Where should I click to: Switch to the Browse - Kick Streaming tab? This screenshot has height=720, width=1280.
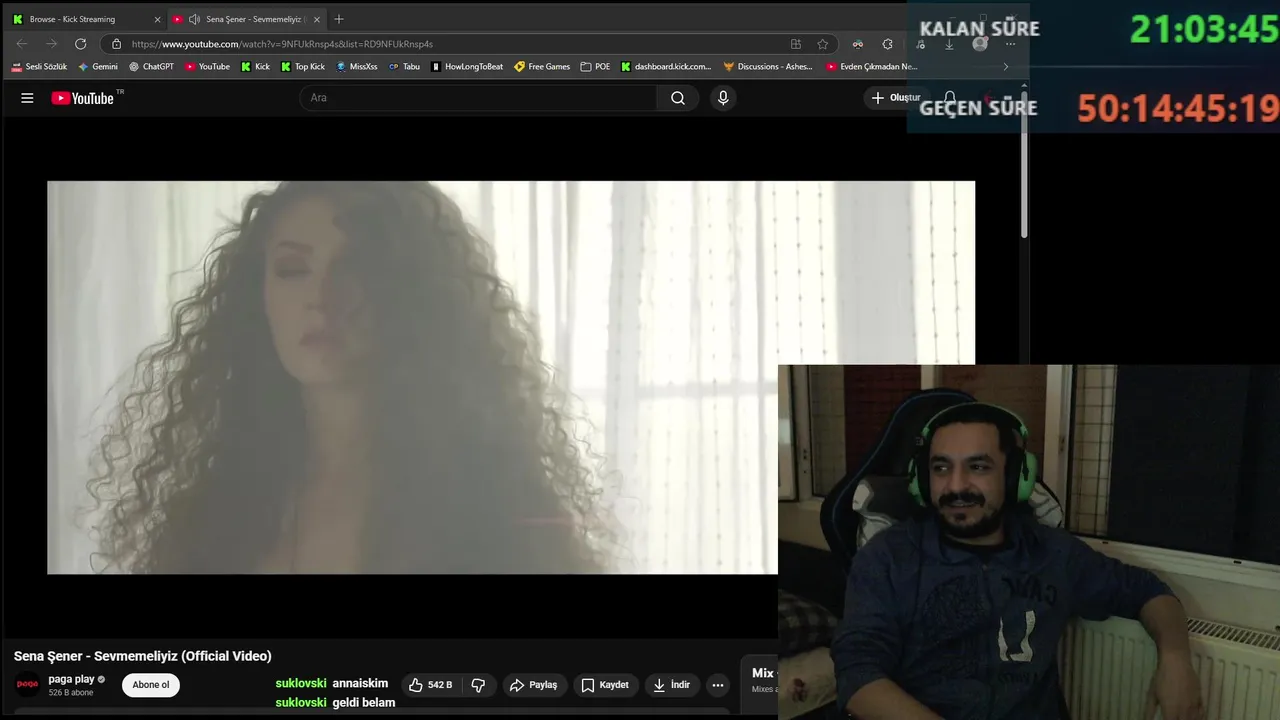[x=86, y=19]
